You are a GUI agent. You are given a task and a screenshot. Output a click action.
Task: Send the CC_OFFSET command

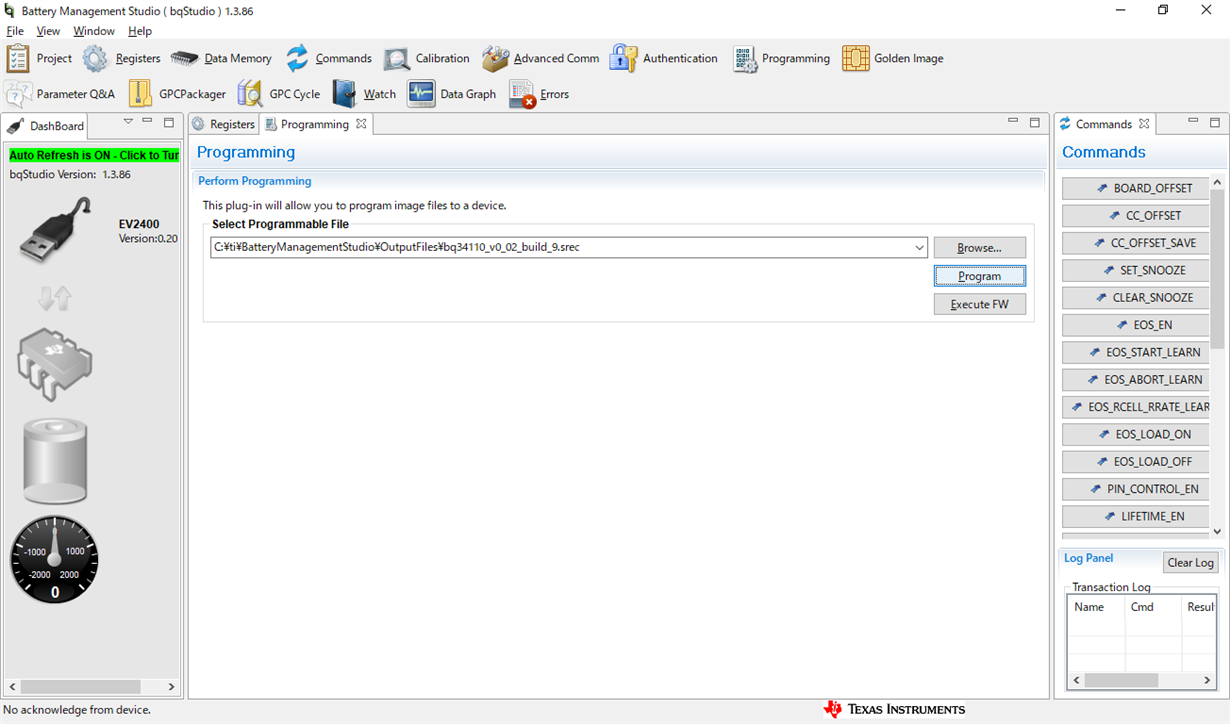[1136, 215]
